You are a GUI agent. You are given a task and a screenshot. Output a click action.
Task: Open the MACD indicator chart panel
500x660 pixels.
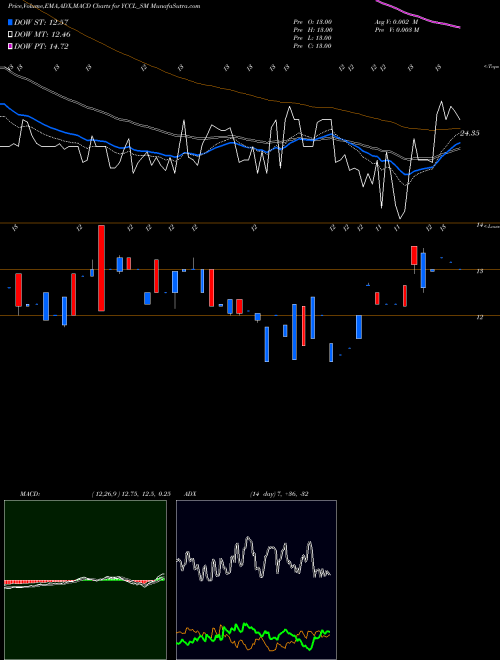tap(85, 580)
